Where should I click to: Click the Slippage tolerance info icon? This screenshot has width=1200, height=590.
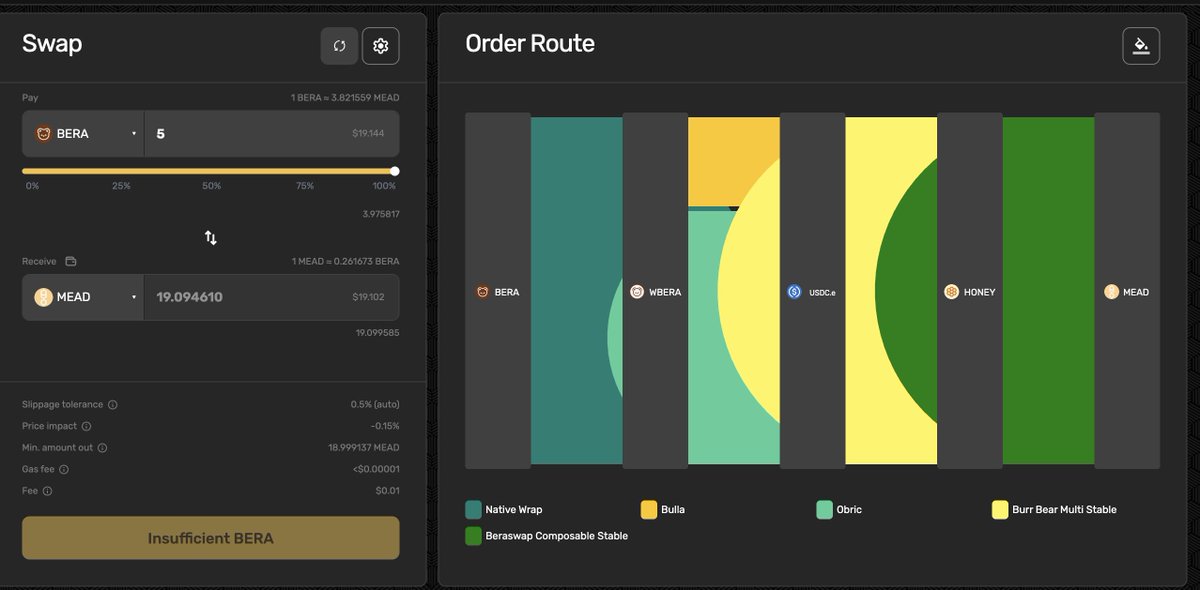[x=113, y=405]
